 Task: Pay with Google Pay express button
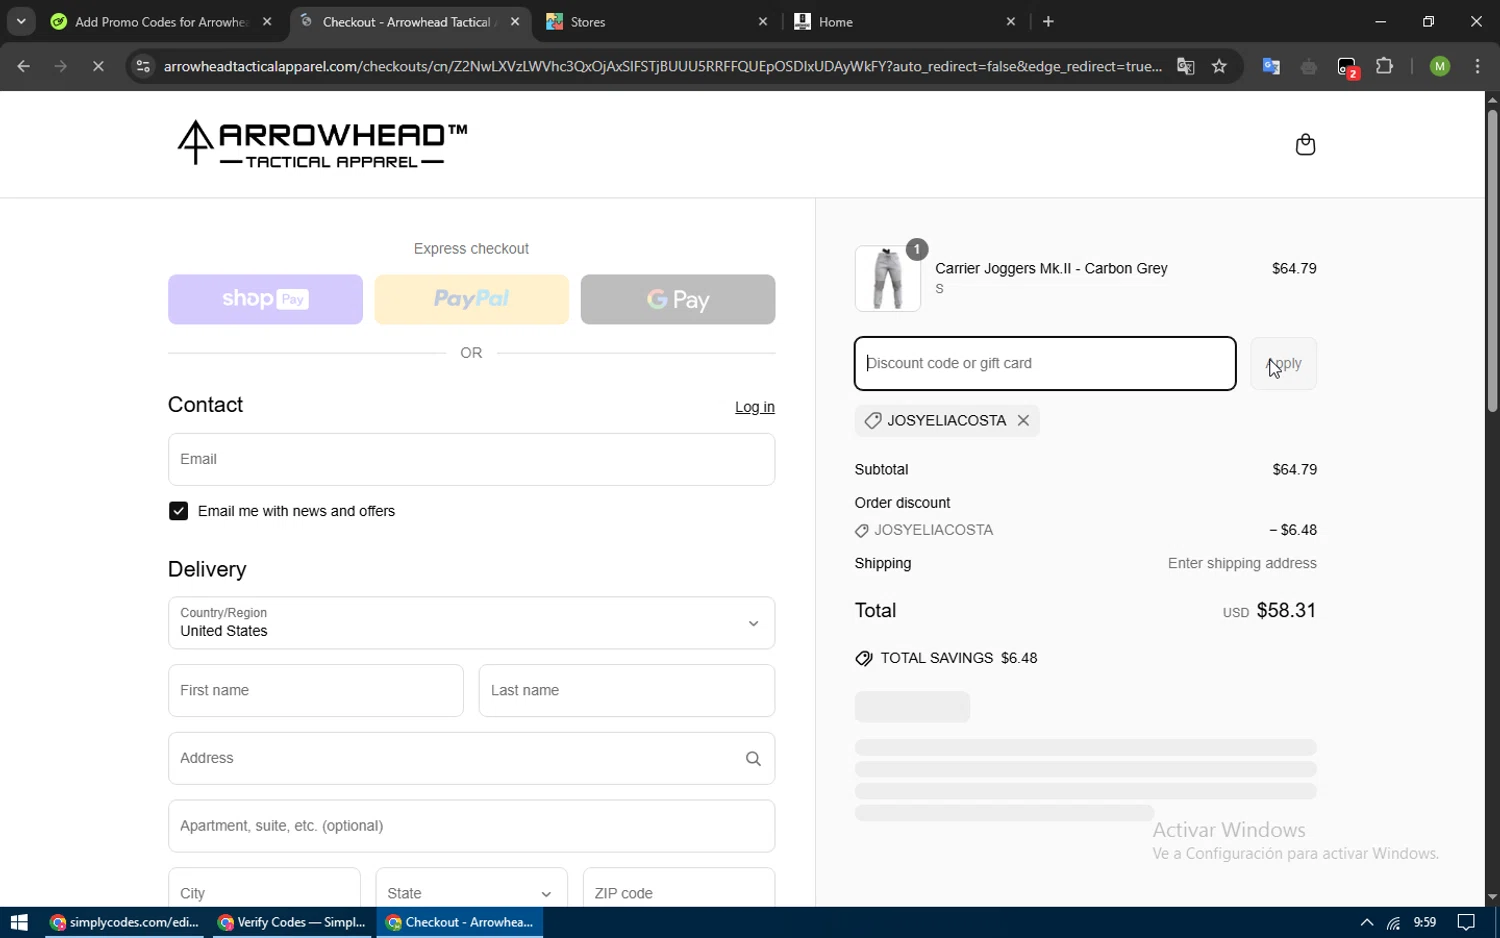pos(678,299)
